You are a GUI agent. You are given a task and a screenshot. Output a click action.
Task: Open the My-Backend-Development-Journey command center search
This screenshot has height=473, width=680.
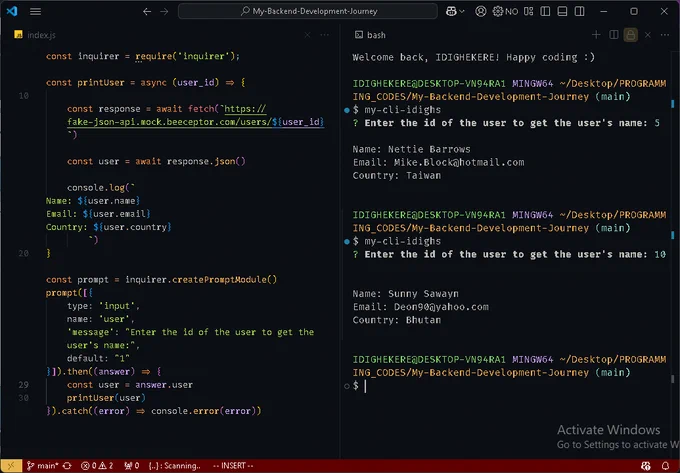tap(307, 11)
